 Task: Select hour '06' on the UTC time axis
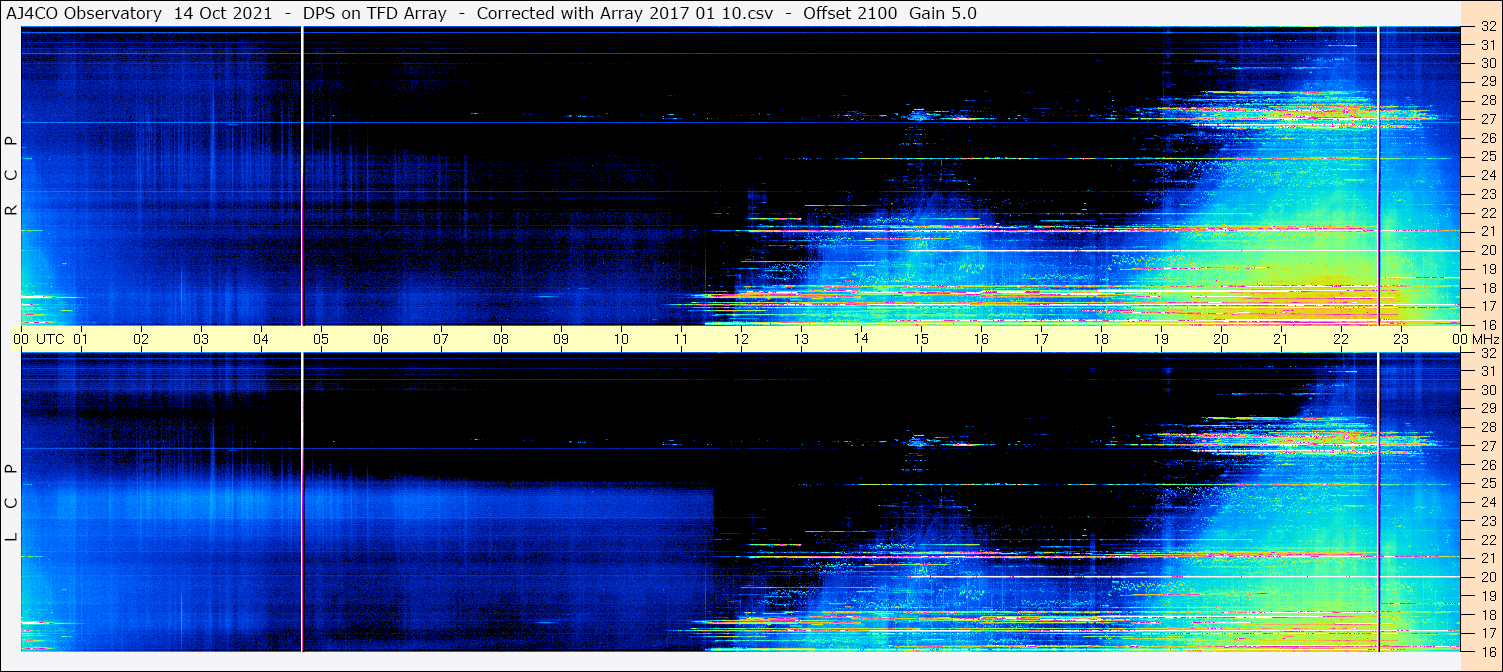[381, 339]
